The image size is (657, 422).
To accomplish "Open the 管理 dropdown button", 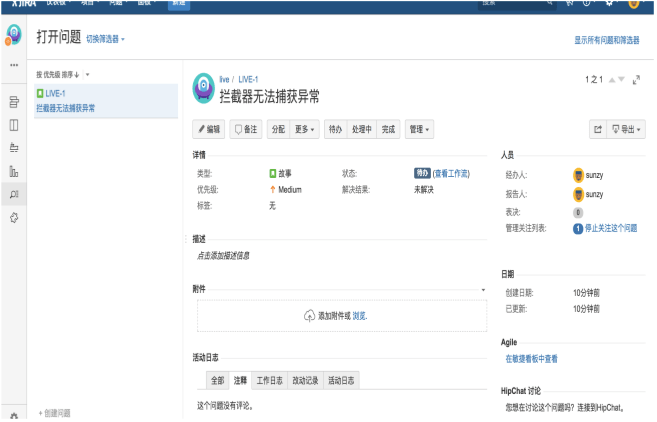I will pyautogui.click(x=419, y=129).
